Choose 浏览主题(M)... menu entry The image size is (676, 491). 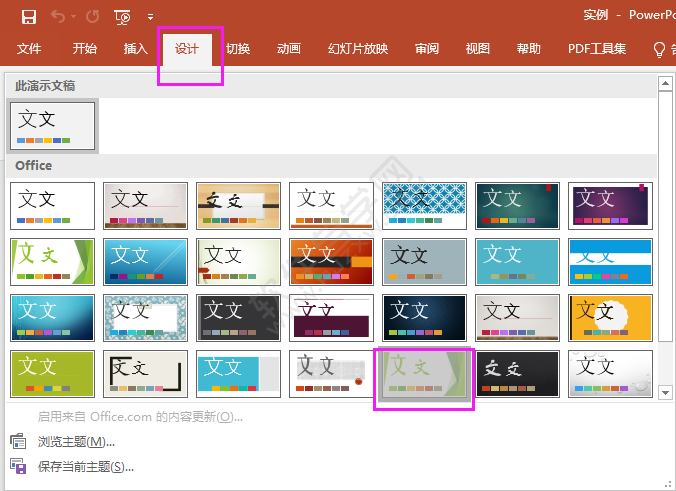(76, 441)
